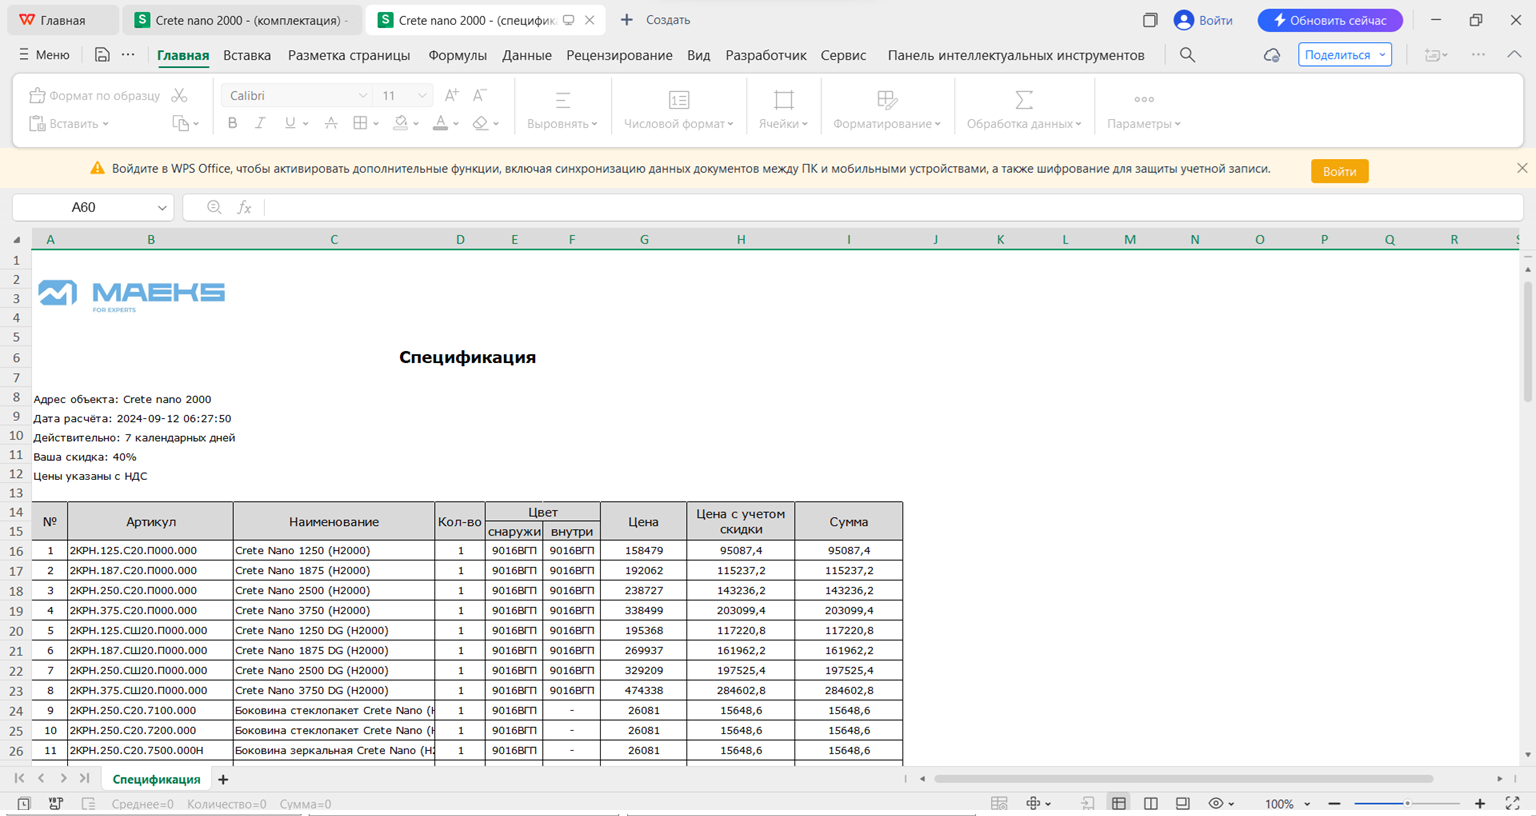Click the zoom out minus icon
The height and width of the screenshot is (816, 1536).
(x=1334, y=803)
